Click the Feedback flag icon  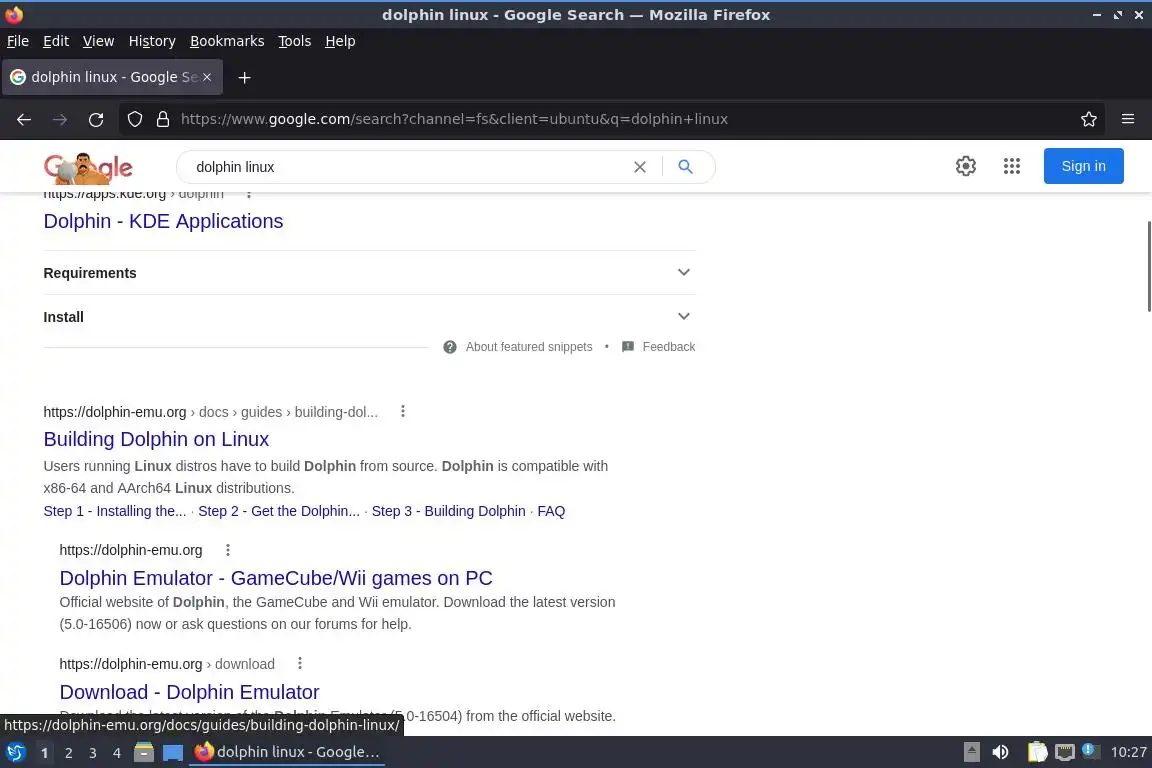click(627, 347)
